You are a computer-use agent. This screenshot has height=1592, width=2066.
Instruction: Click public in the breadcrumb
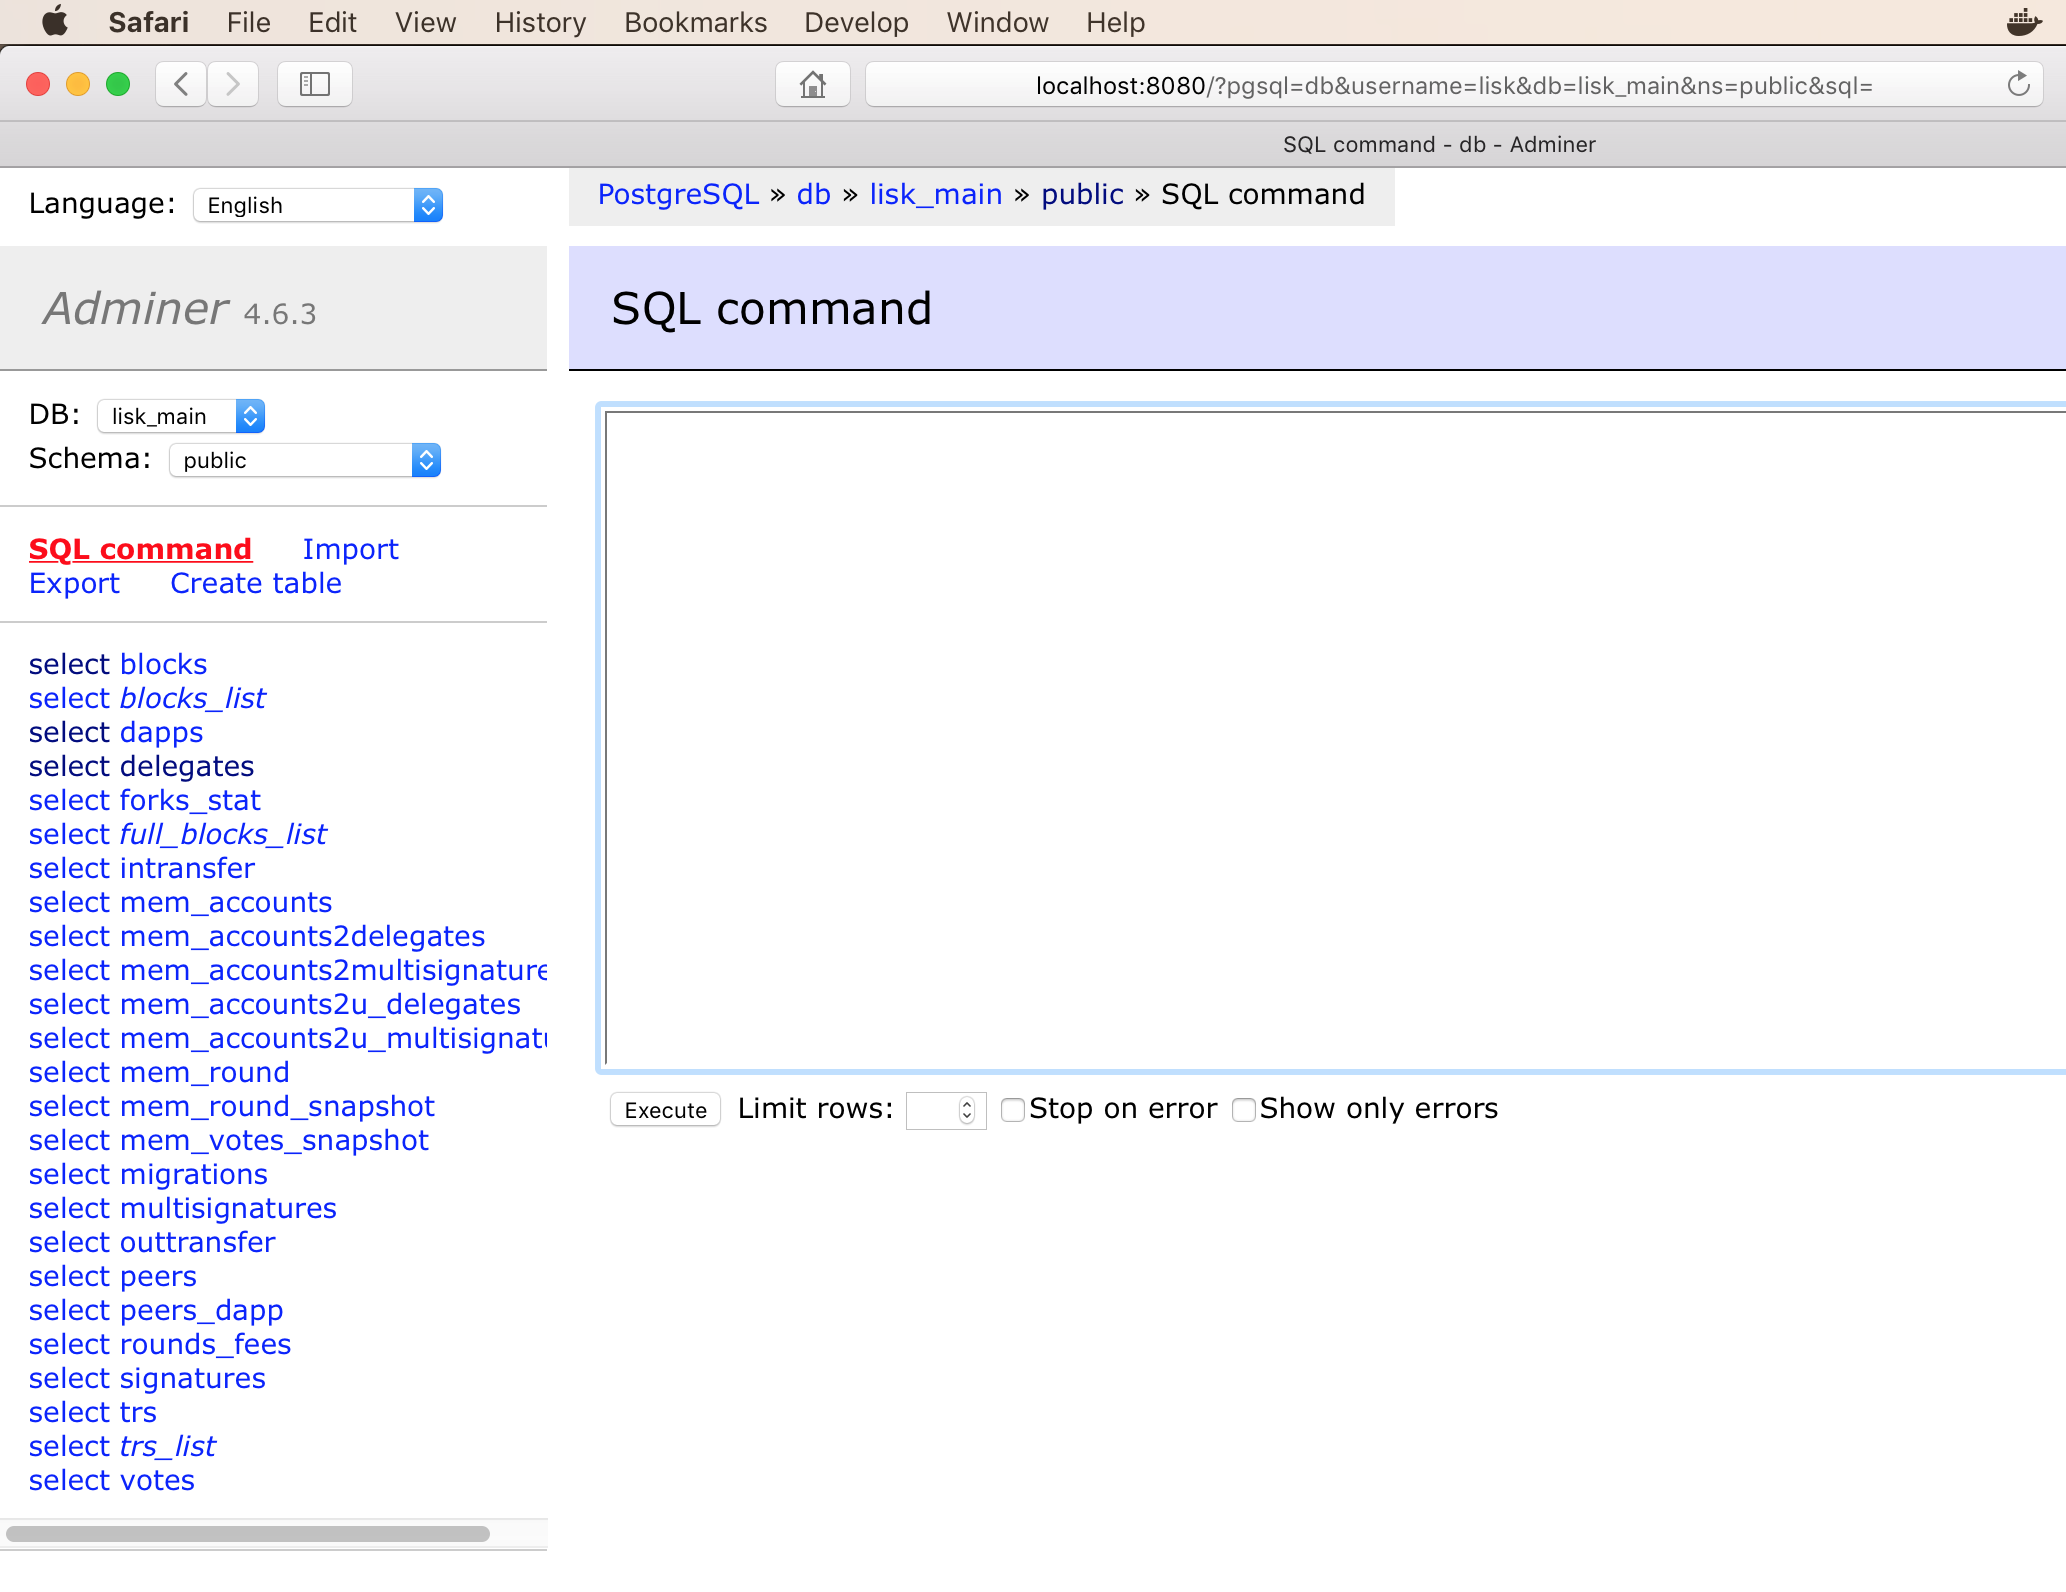click(x=1082, y=194)
